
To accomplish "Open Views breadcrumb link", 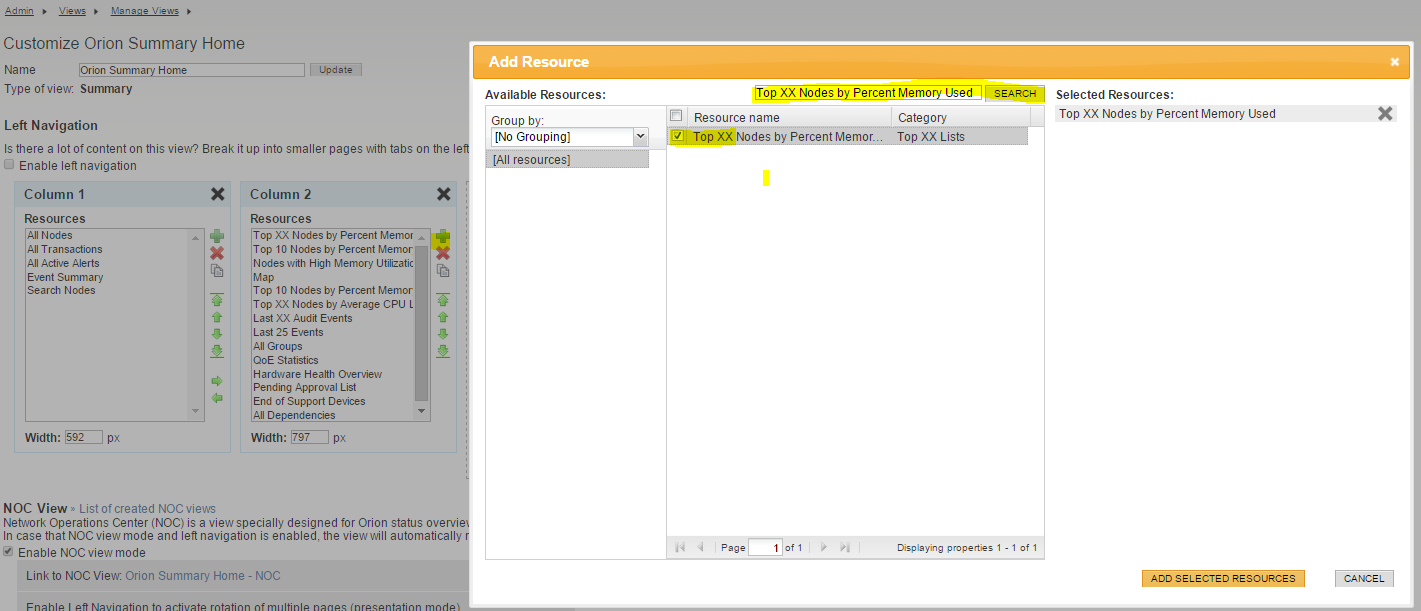I will click(x=72, y=11).
